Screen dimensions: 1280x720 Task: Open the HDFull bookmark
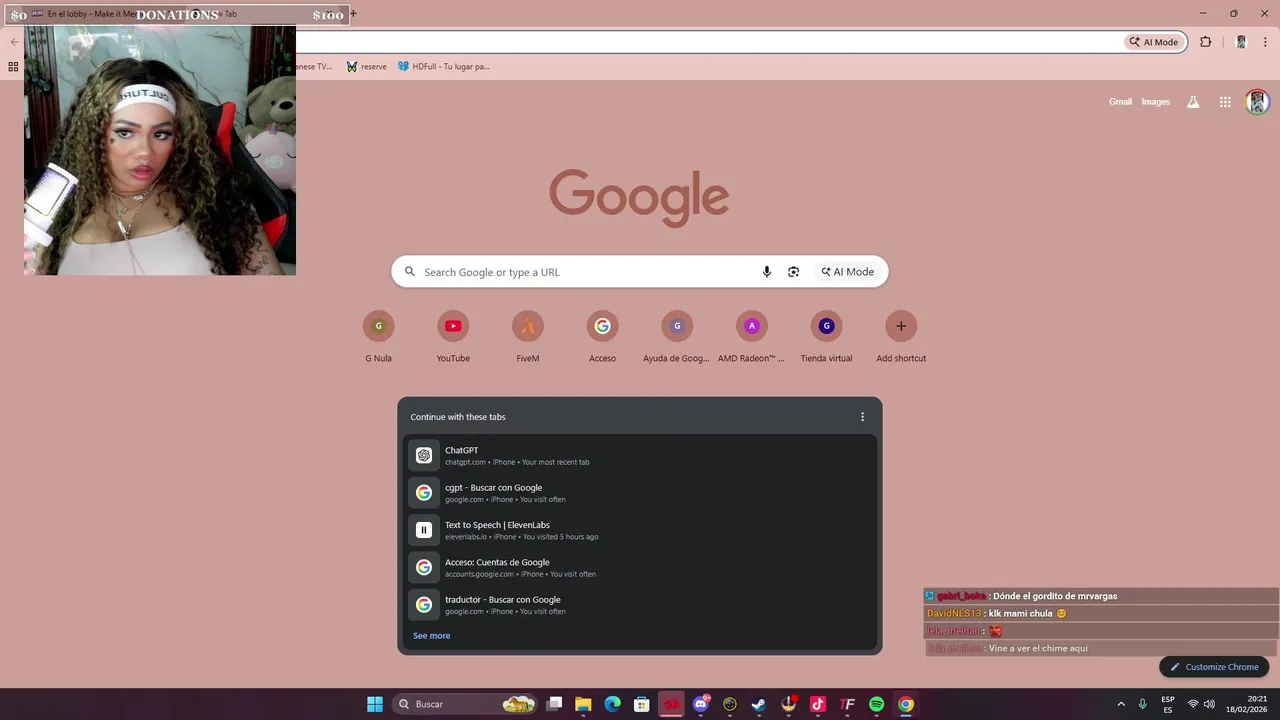[443, 67]
